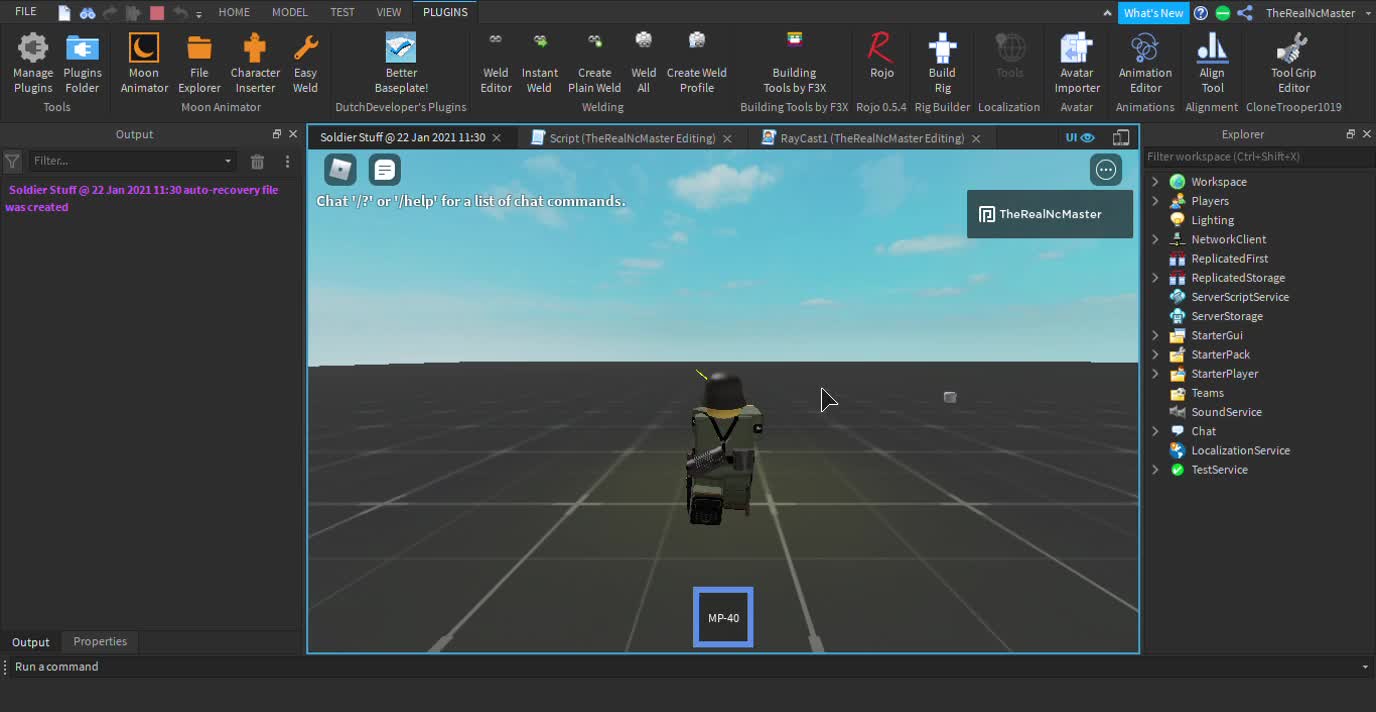Expand ReplicatedStorage in Explorer
Viewport: 1376px width, 712px height.
1155,278
